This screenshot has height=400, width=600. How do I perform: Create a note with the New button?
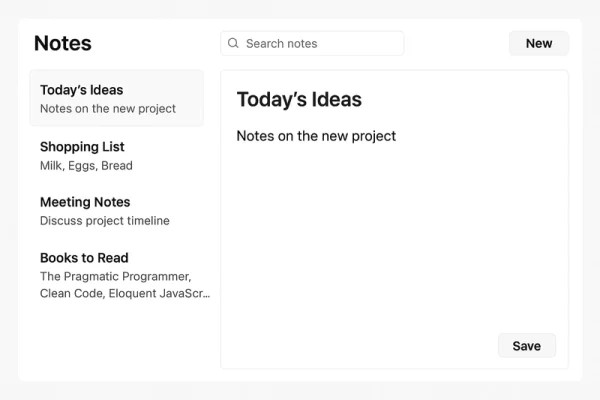538,43
